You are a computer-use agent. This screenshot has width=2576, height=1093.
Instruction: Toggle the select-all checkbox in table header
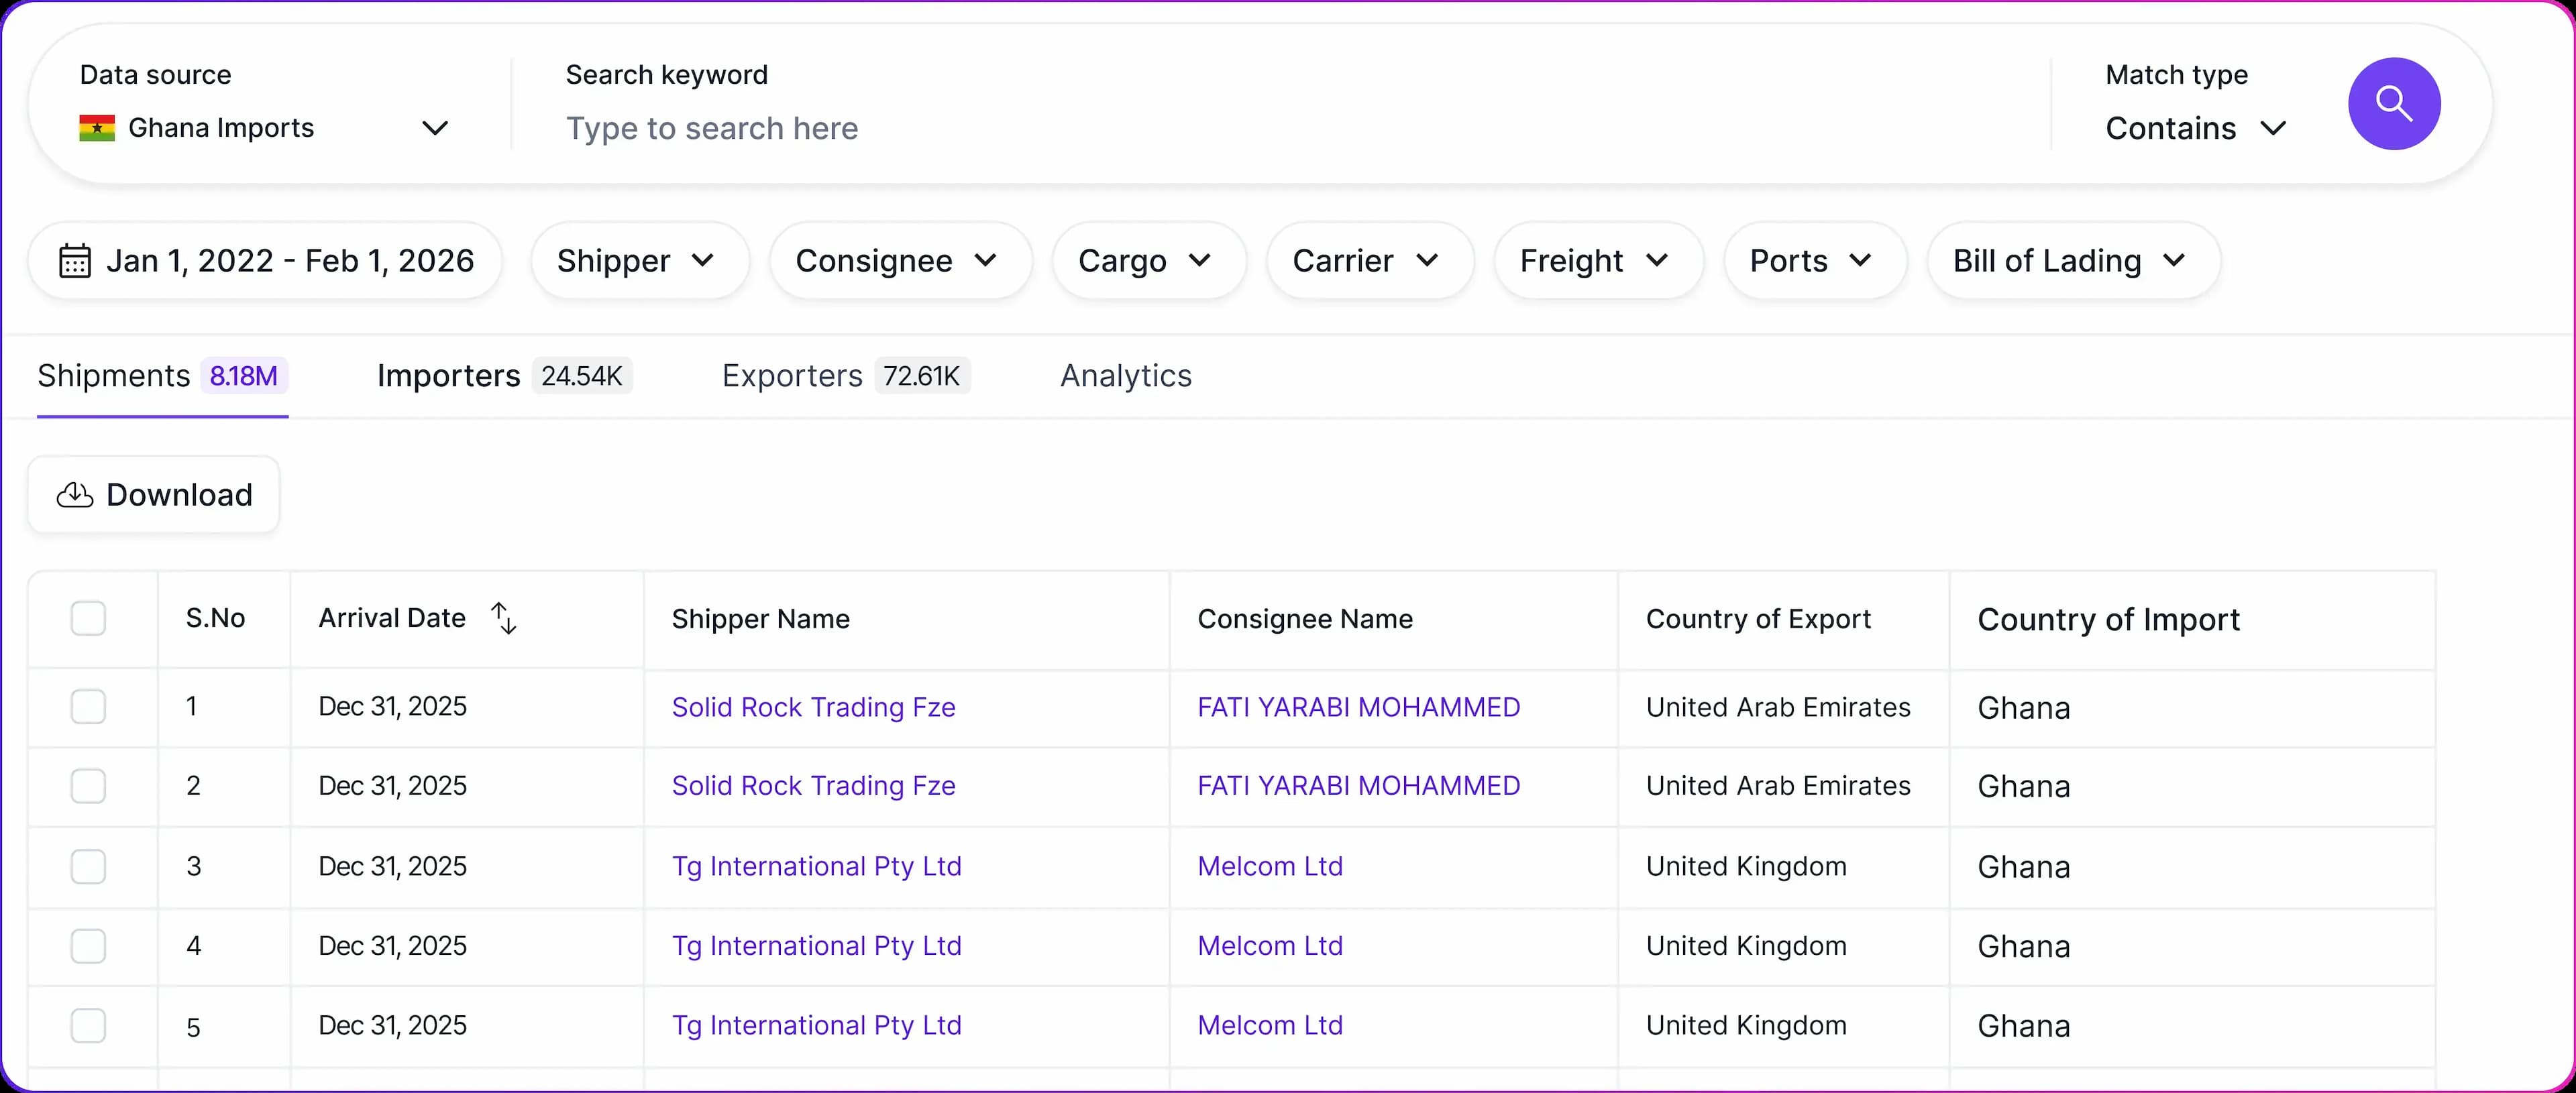tap(88, 618)
